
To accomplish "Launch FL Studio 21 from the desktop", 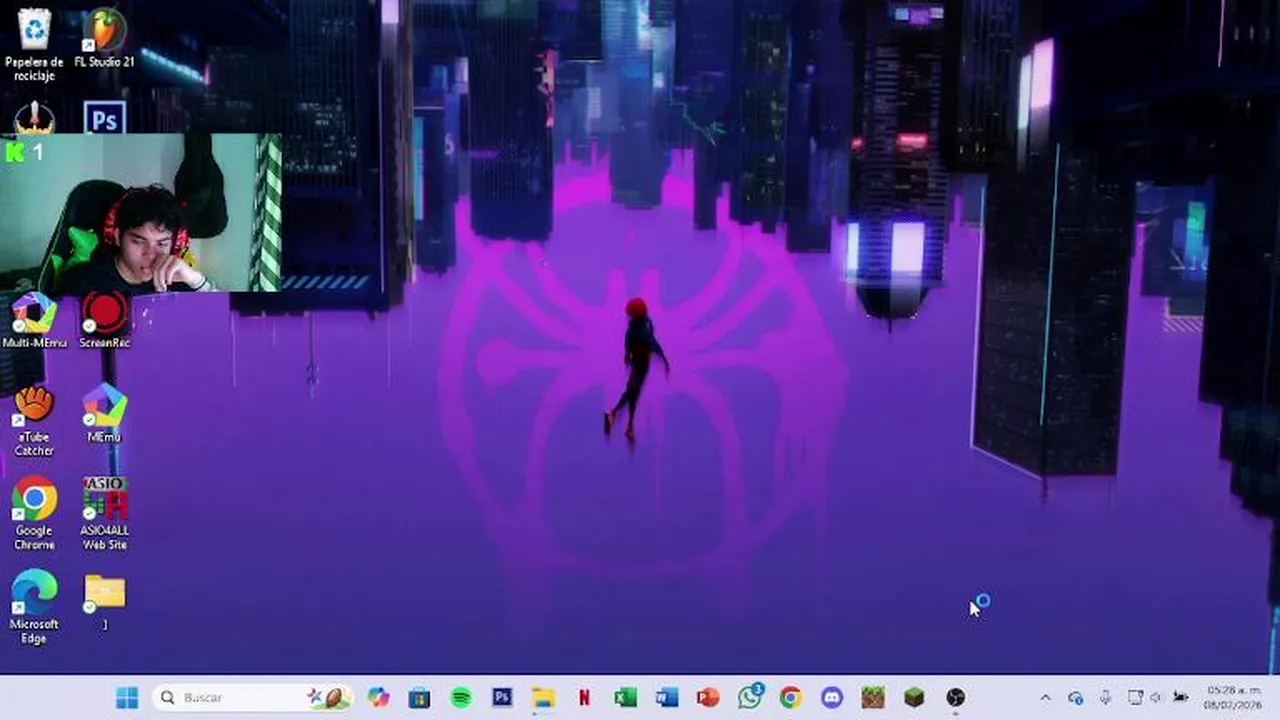I will (x=104, y=40).
